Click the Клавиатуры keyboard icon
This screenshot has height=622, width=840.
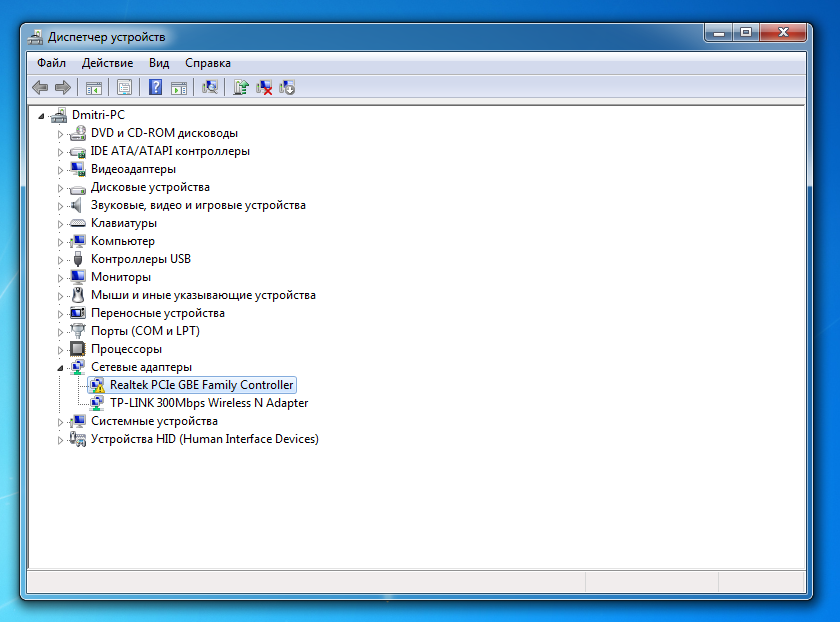tap(78, 223)
